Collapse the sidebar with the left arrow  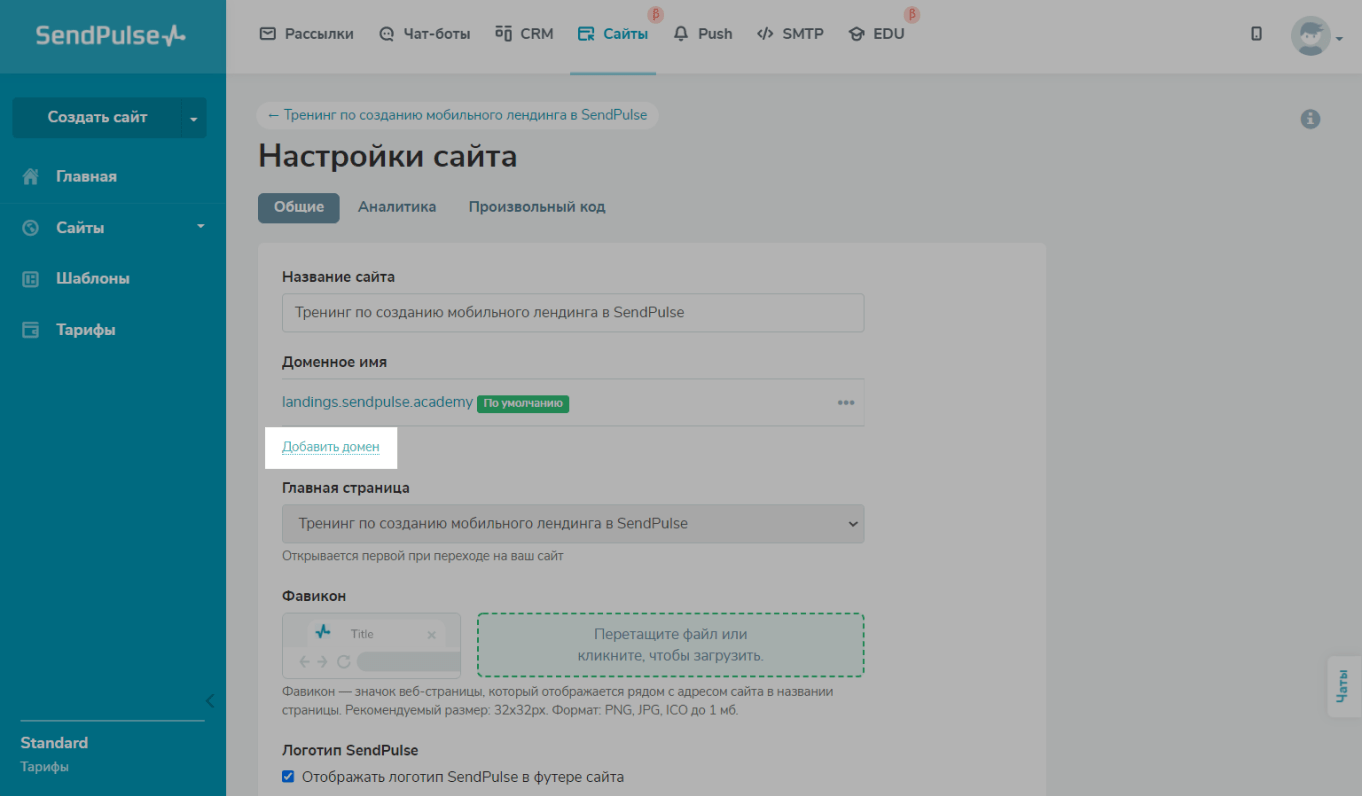tap(210, 700)
